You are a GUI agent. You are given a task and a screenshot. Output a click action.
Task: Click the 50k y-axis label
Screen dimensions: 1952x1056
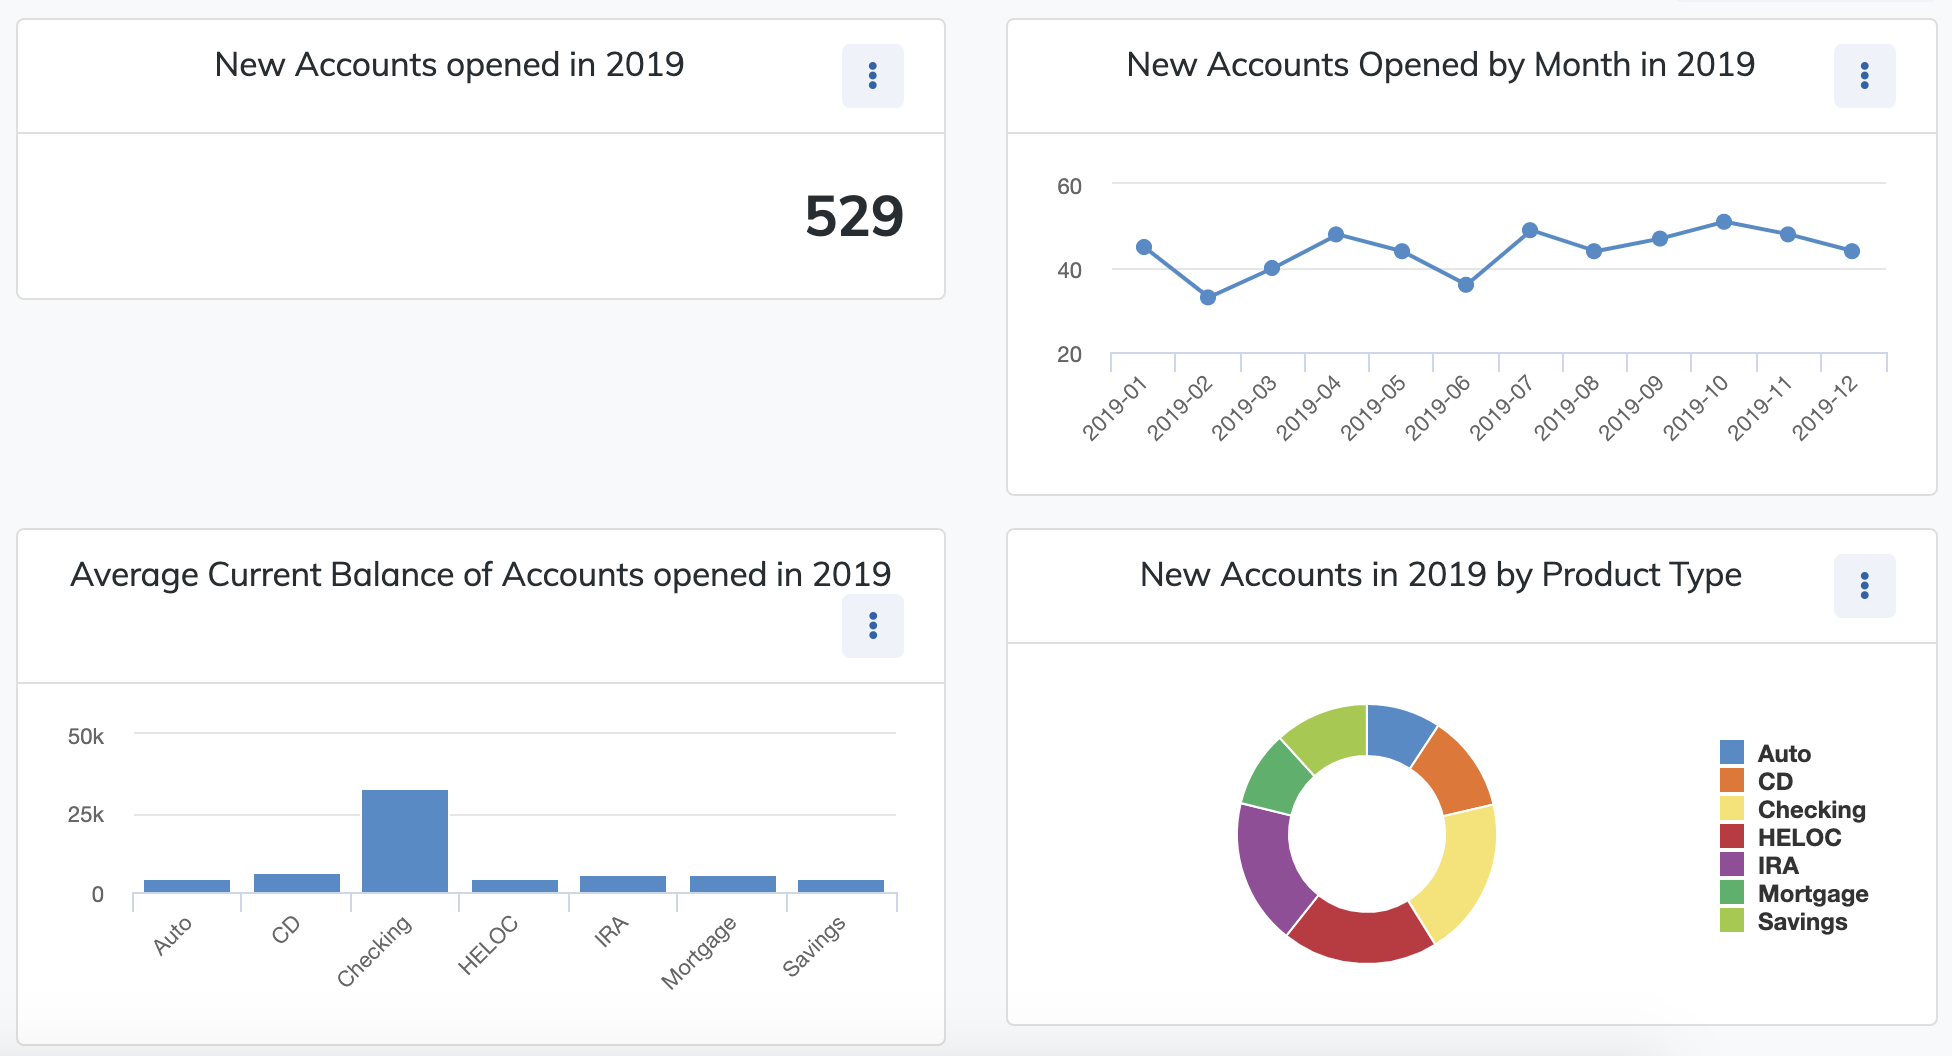pos(85,737)
